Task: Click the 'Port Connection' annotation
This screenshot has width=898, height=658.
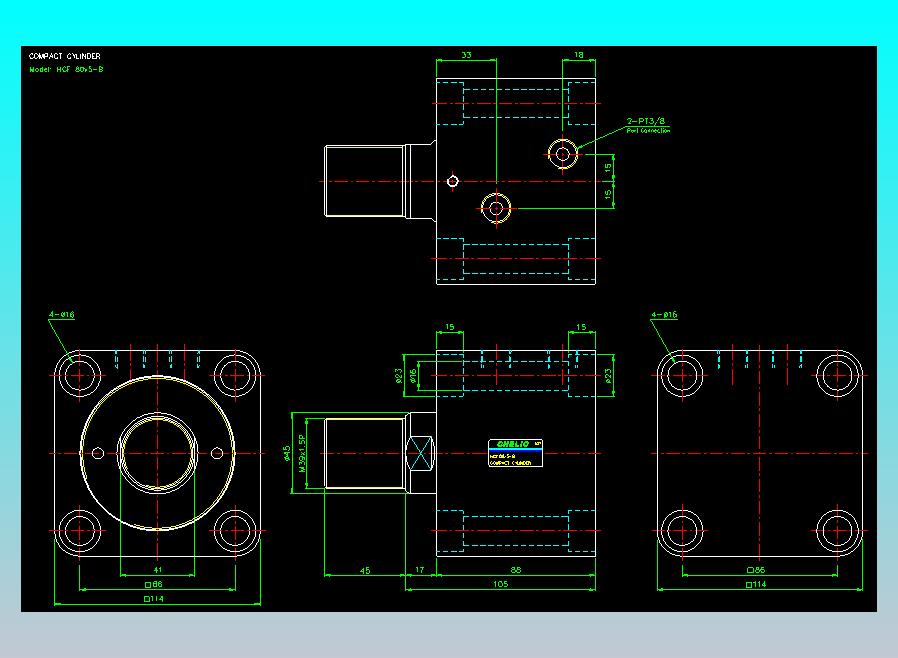Action: pyautogui.click(x=648, y=131)
